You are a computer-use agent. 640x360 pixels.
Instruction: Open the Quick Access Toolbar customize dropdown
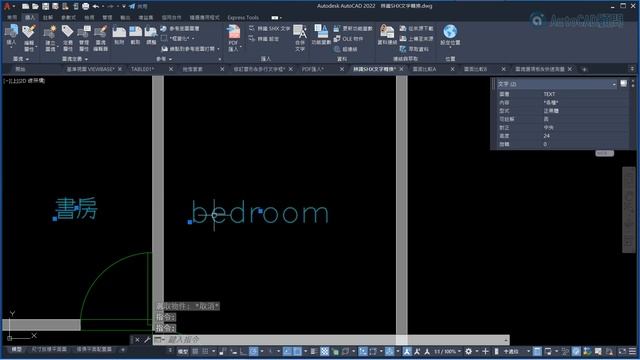pyautogui.click(x=124, y=6)
